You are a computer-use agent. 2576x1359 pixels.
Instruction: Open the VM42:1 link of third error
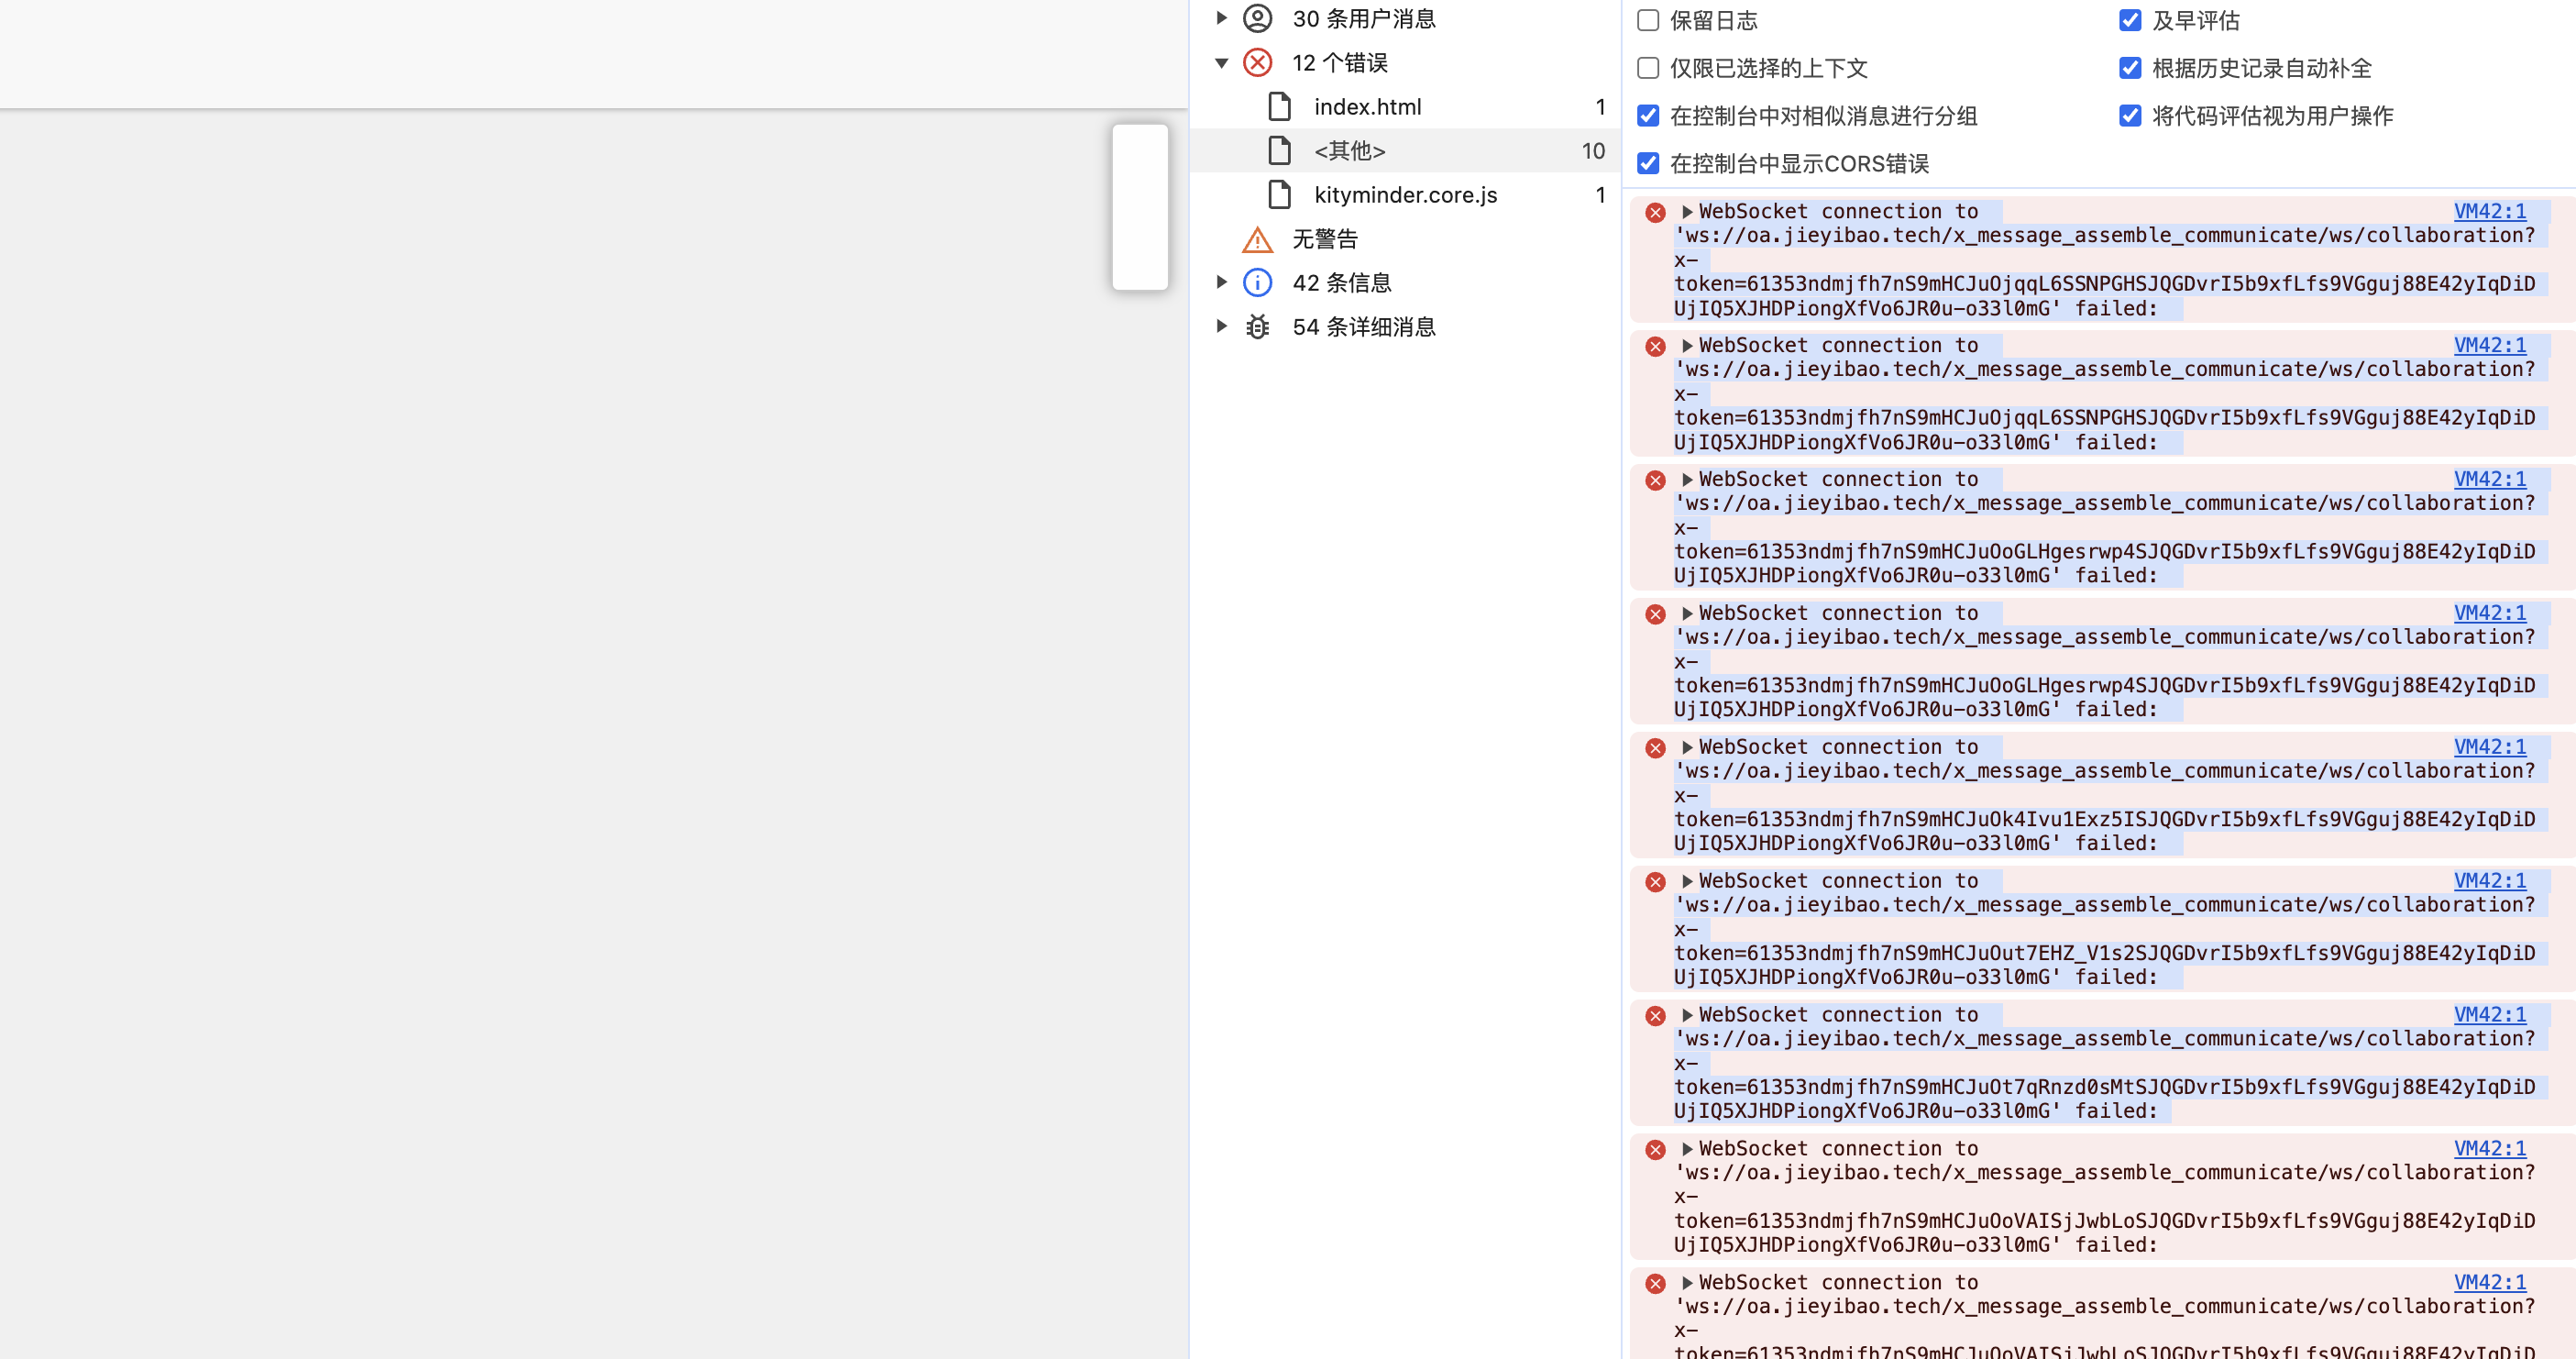click(x=2489, y=480)
